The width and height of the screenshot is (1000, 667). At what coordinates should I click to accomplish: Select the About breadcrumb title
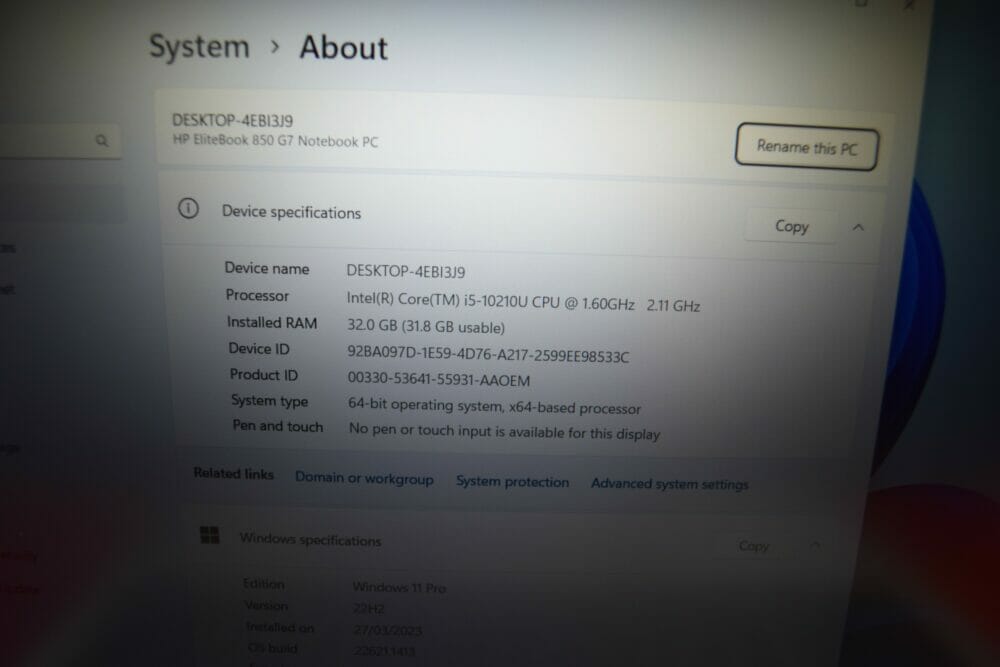[344, 48]
